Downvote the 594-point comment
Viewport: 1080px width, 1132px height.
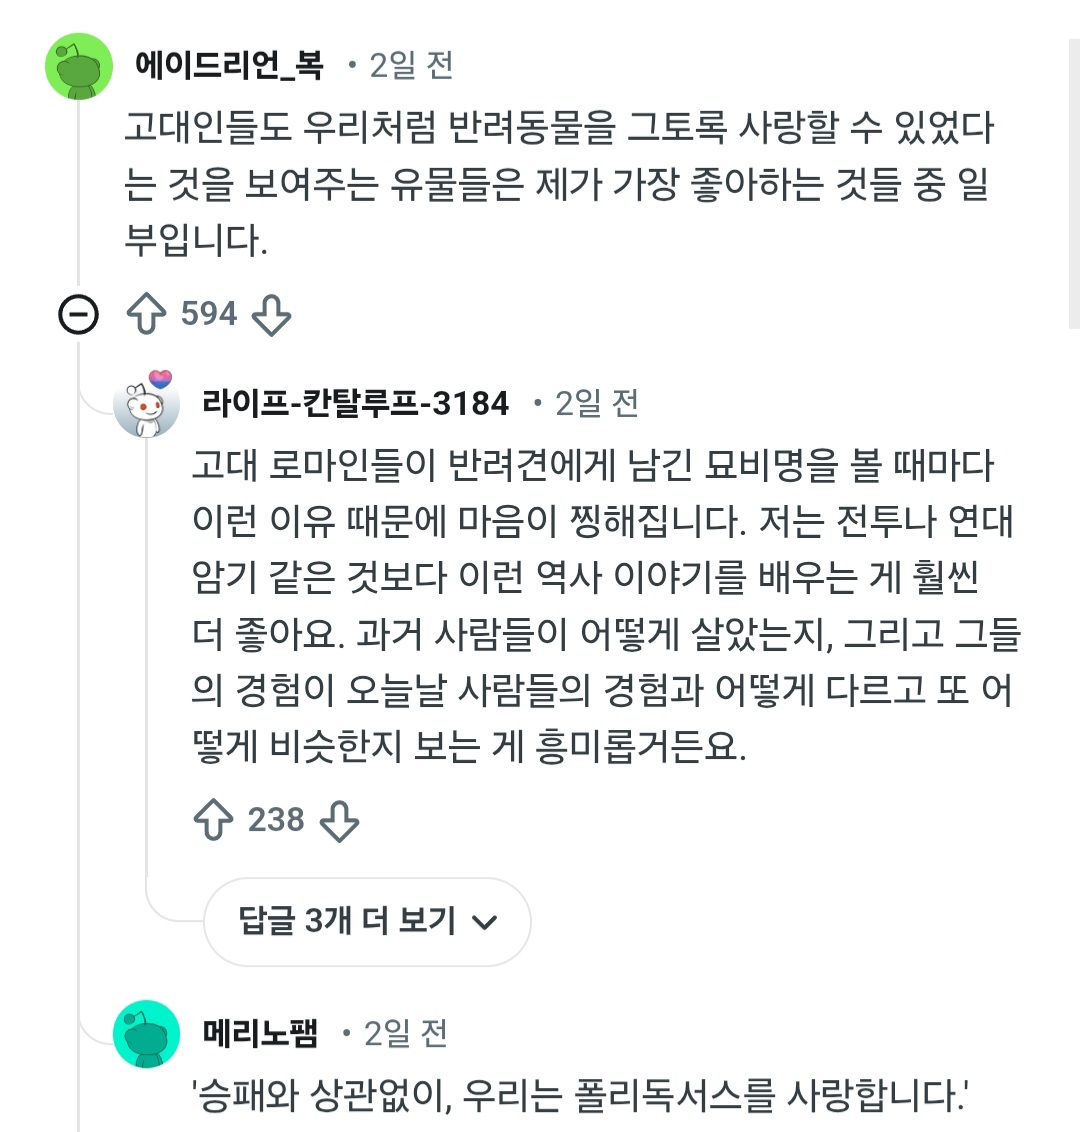(x=270, y=314)
